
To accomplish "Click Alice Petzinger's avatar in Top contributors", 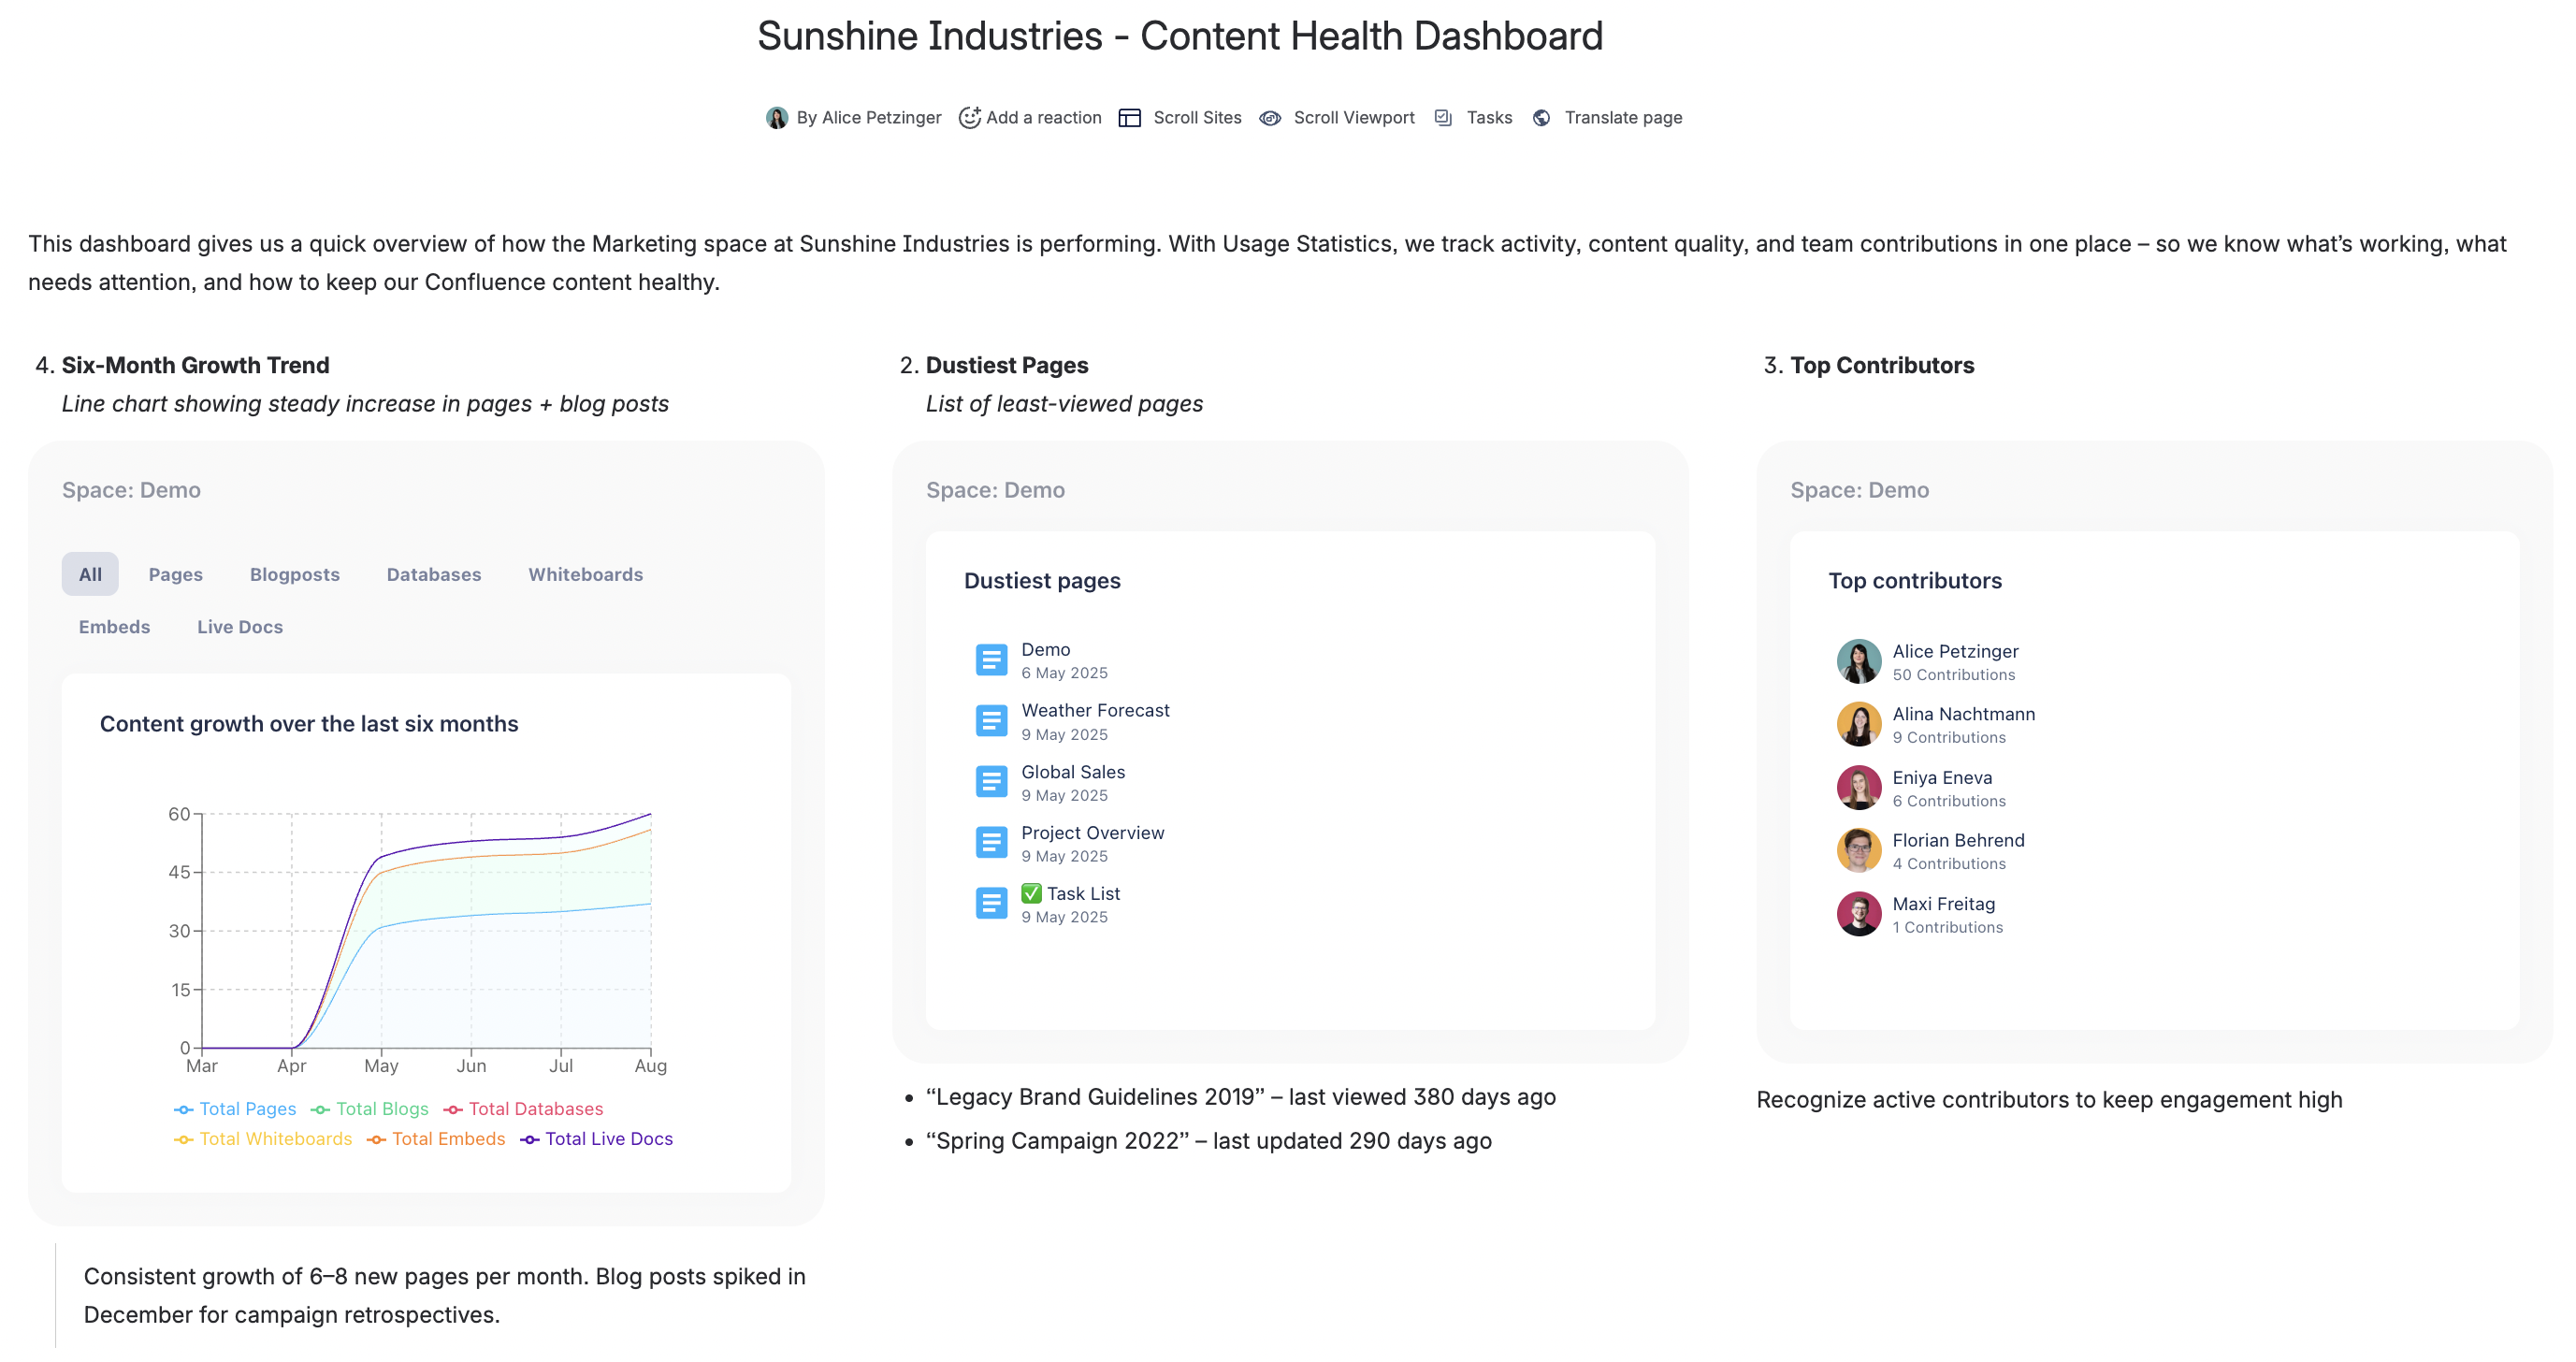I will [1858, 661].
